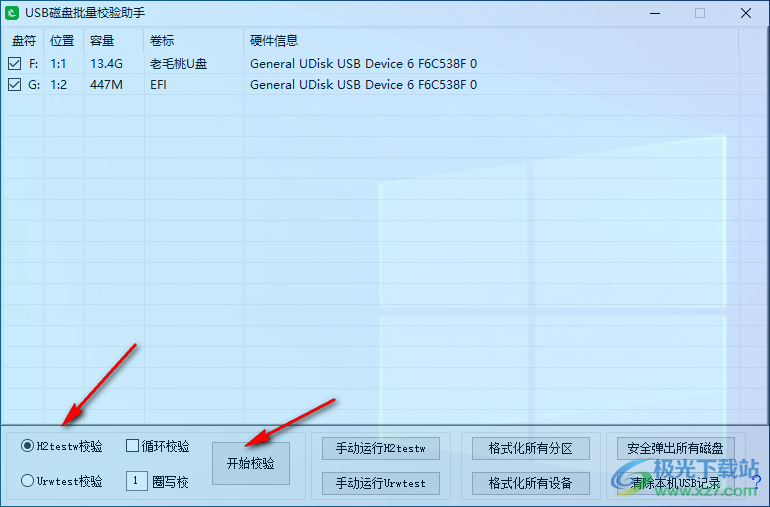Sort by the 卷标 column header
770x507 pixels.
click(x=194, y=40)
